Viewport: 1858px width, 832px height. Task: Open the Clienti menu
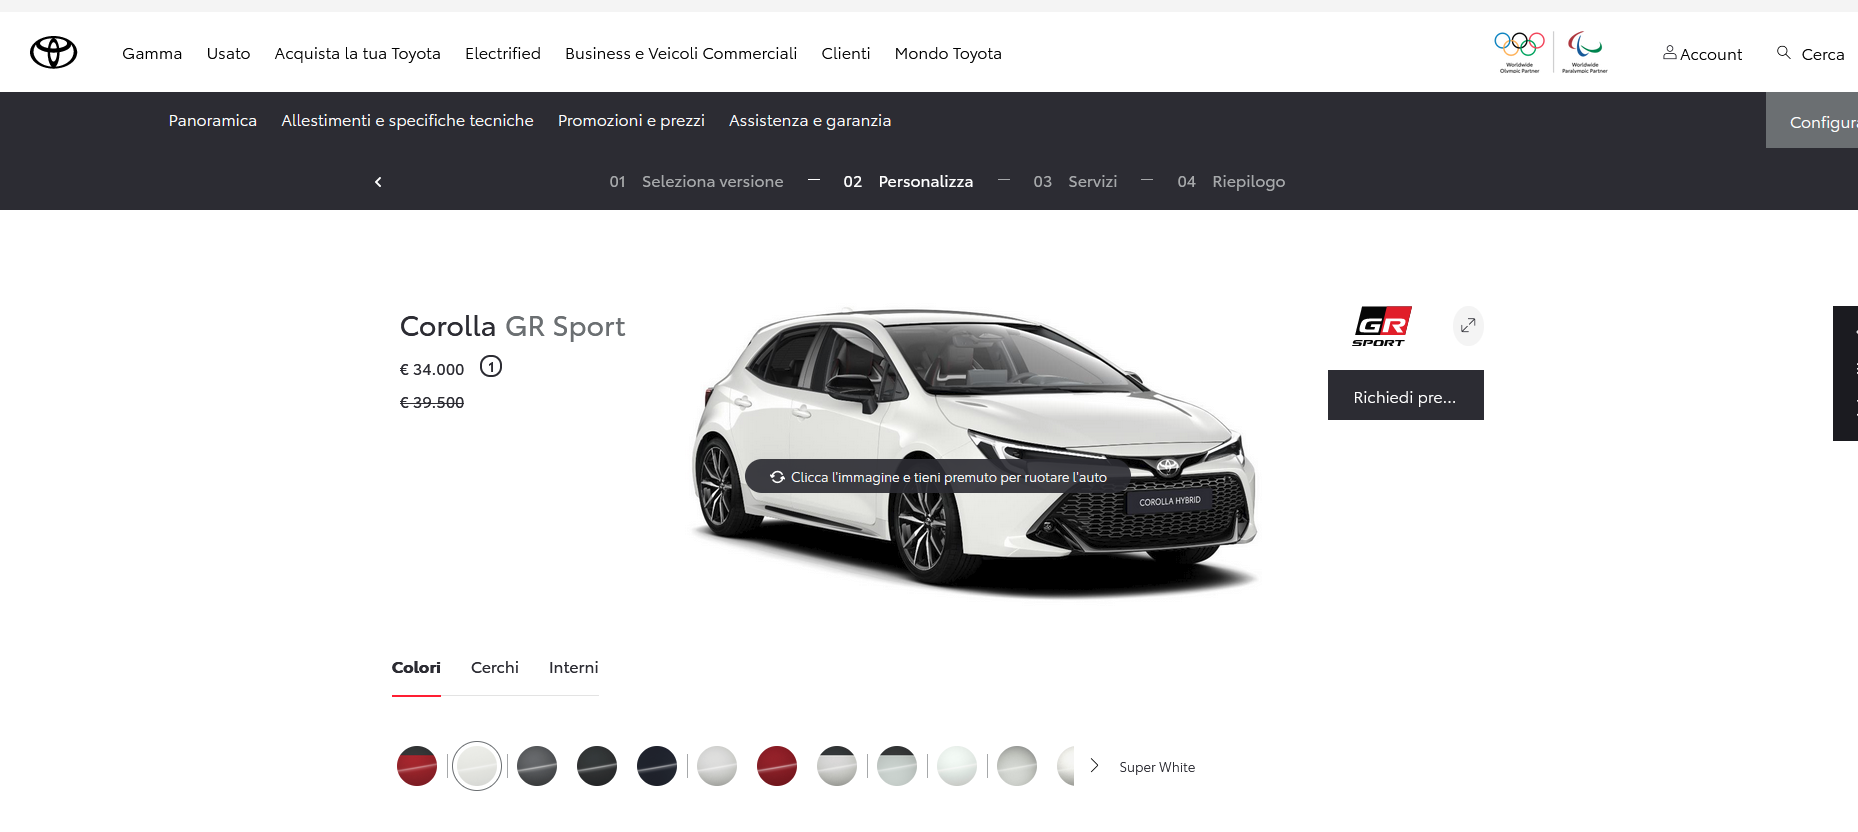tap(846, 54)
